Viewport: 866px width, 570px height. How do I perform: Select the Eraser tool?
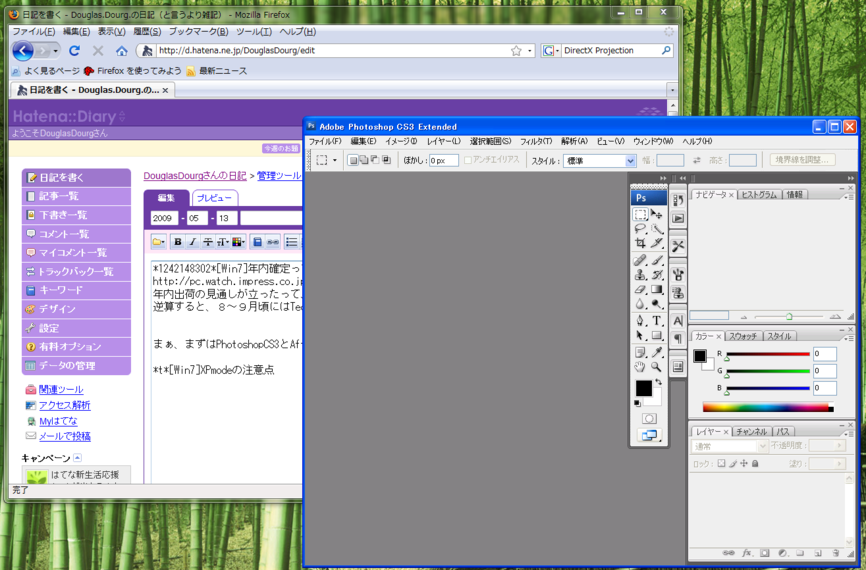(x=641, y=289)
